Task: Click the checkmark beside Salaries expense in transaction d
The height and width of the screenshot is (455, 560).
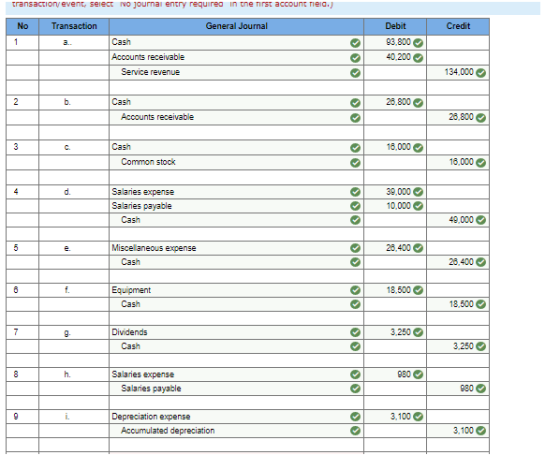Action: click(355, 192)
